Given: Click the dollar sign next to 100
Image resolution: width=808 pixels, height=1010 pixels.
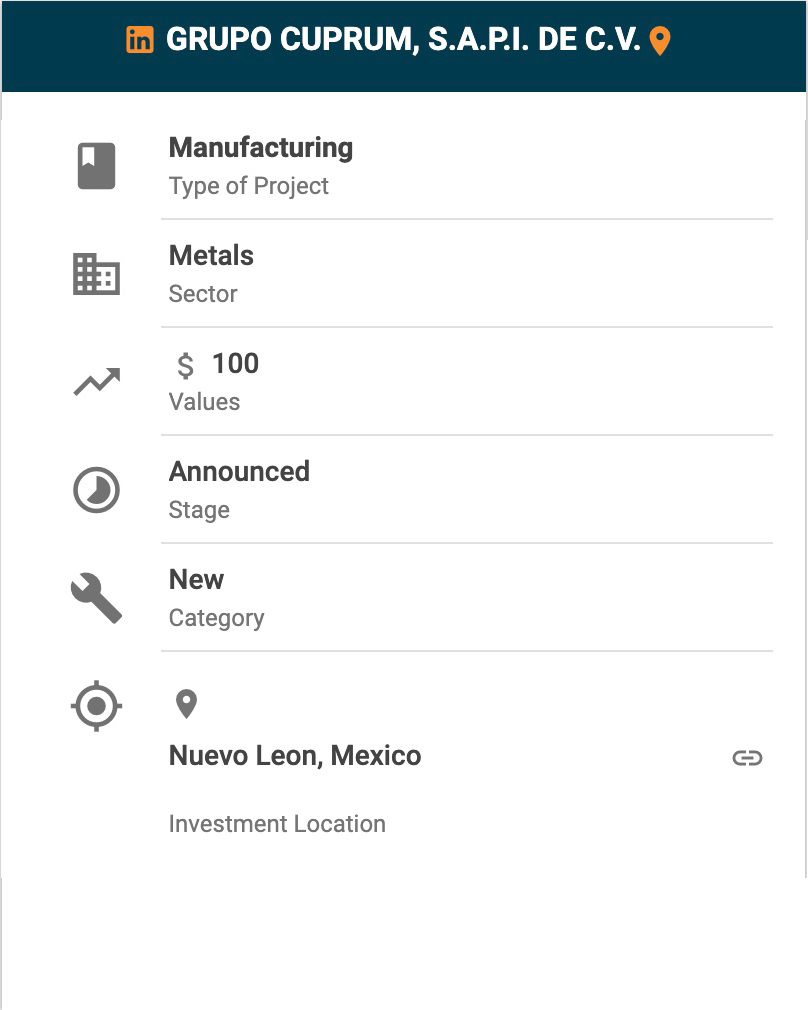Looking at the screenshot, I should click(x=185, y=366).
